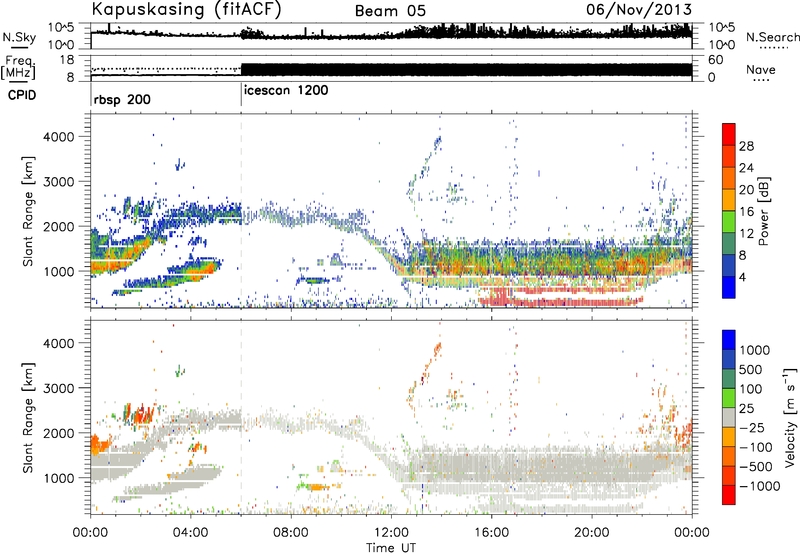
Task: Click the Power [dB] colorbar label
Action: click(x=764, y=211)
